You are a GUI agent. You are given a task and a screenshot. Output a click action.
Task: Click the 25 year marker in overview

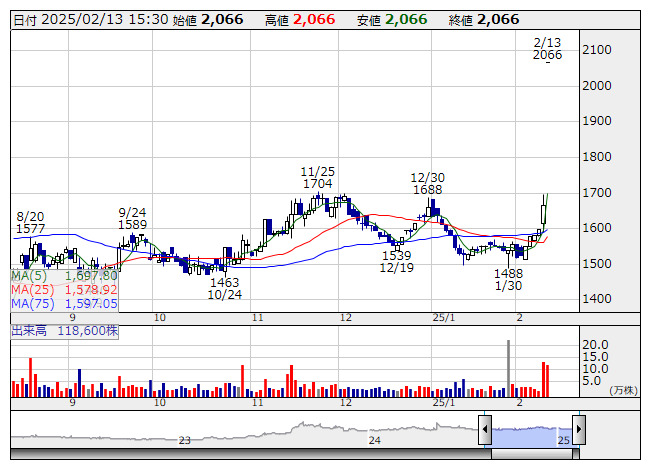click(563, 440)
